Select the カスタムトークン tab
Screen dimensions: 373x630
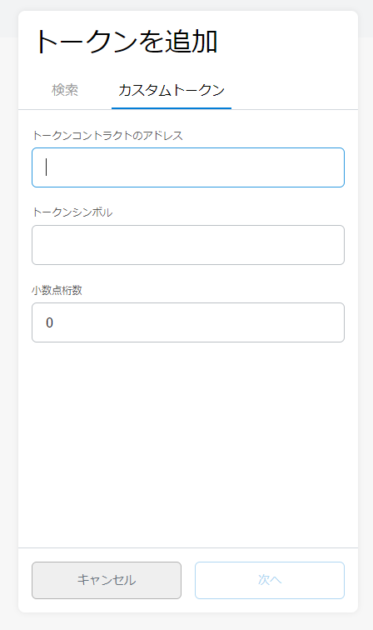pyautogui.click(x=171, y=90)
